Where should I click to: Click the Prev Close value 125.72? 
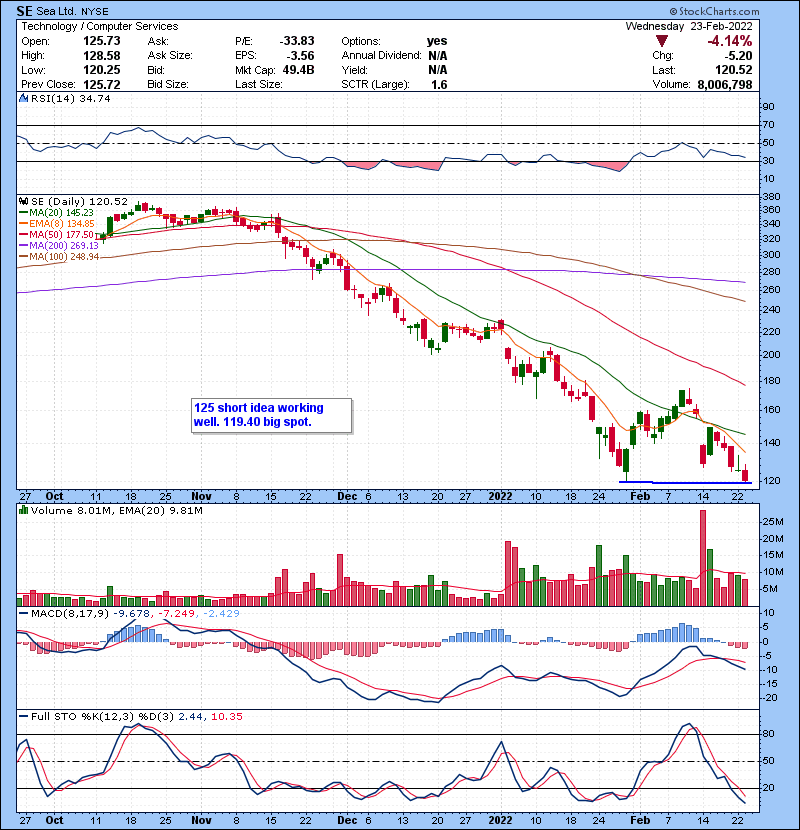pos(102,85)
